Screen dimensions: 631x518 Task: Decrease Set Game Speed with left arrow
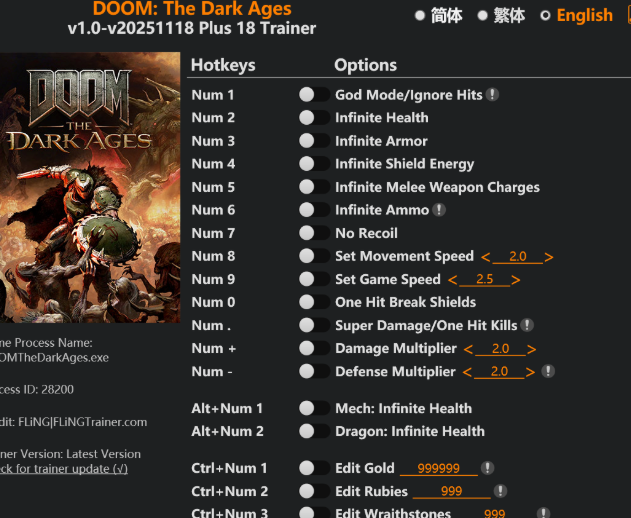453,280
